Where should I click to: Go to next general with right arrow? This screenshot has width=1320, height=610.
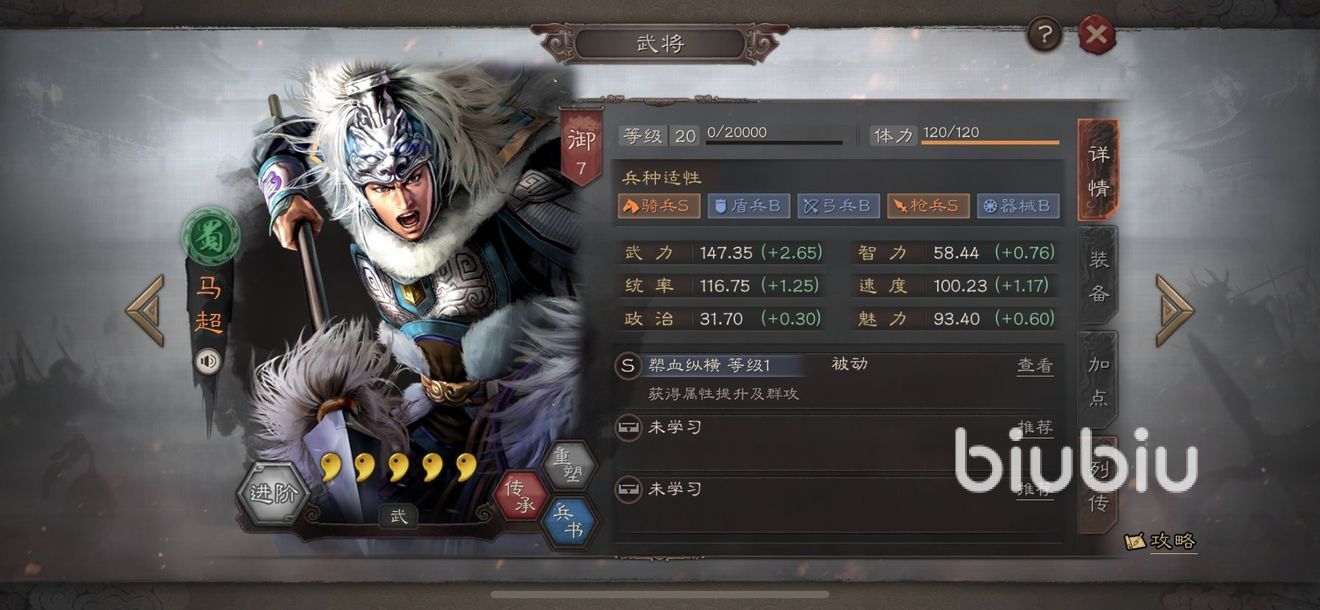(1175, 311)
